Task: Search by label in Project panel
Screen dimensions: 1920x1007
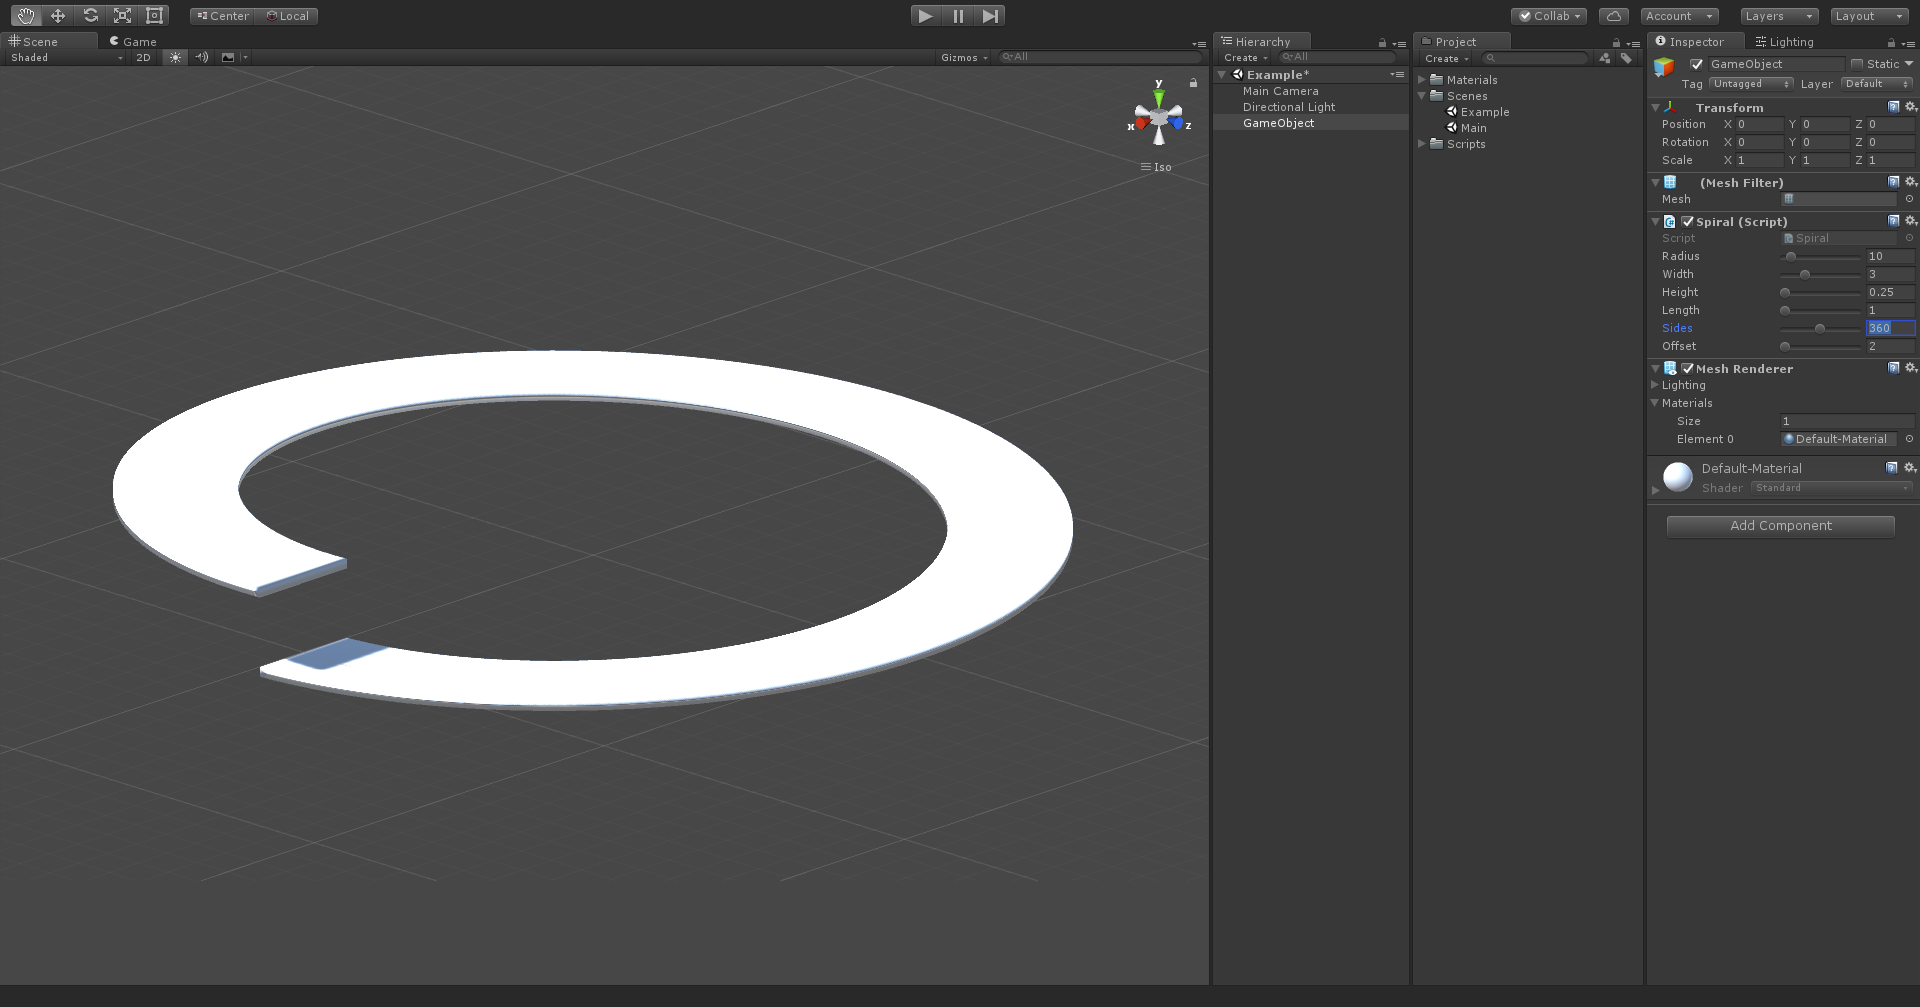Action: pyautogui.click(x=1626, y=58)
